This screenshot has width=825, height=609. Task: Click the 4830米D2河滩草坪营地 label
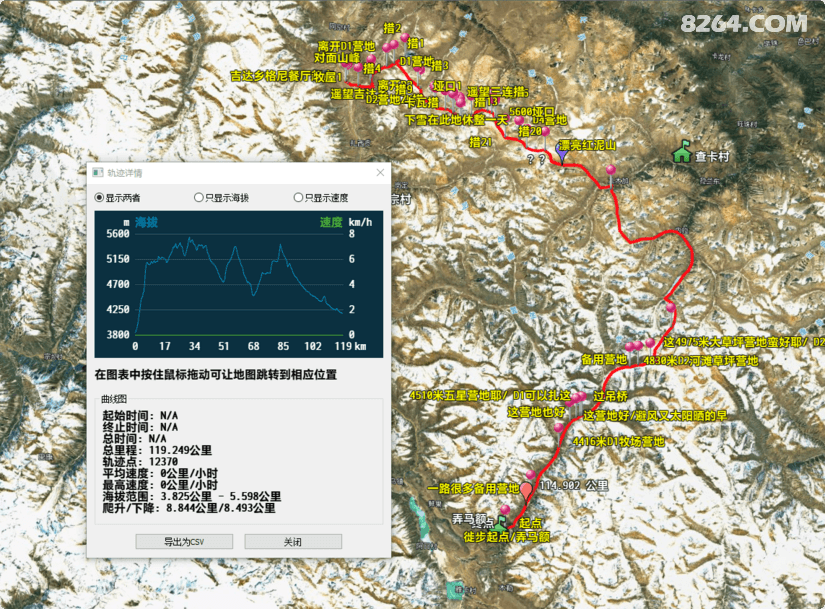pyautogui.click(x=701, y=361)
